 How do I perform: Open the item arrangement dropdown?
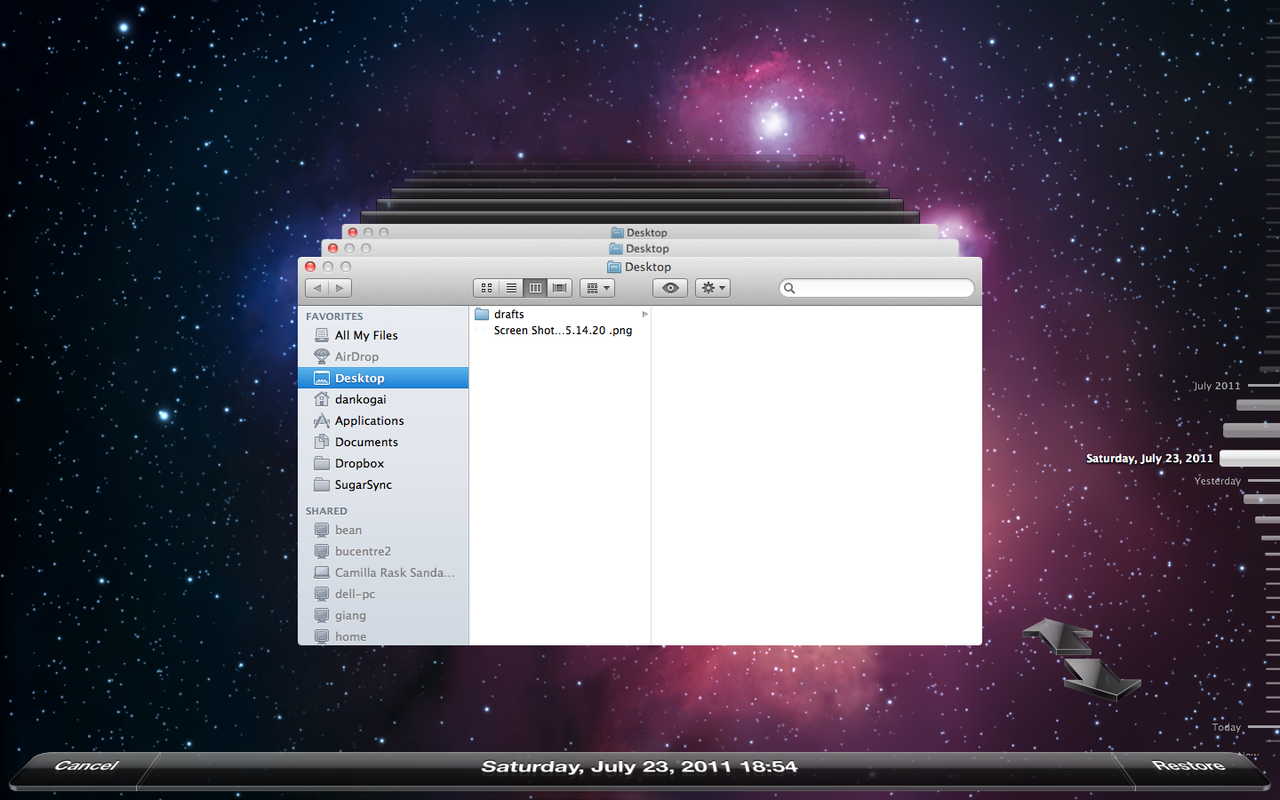[x=597, y=288]
